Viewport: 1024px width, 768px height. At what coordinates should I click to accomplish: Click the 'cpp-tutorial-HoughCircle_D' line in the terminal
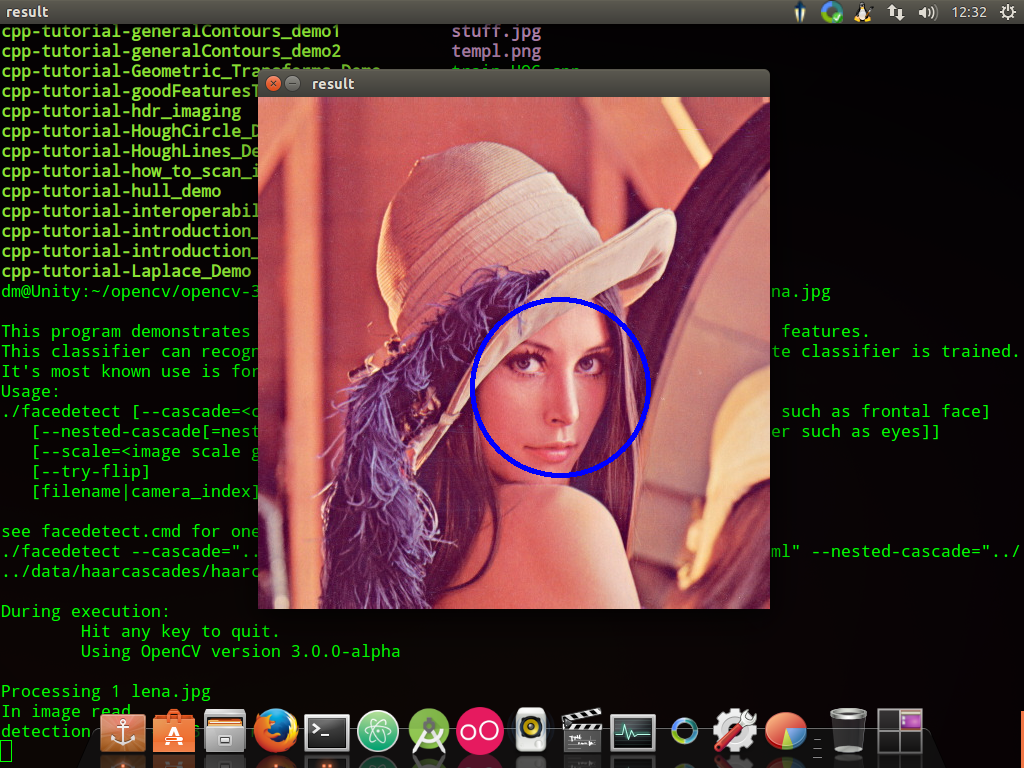[130, 131]
